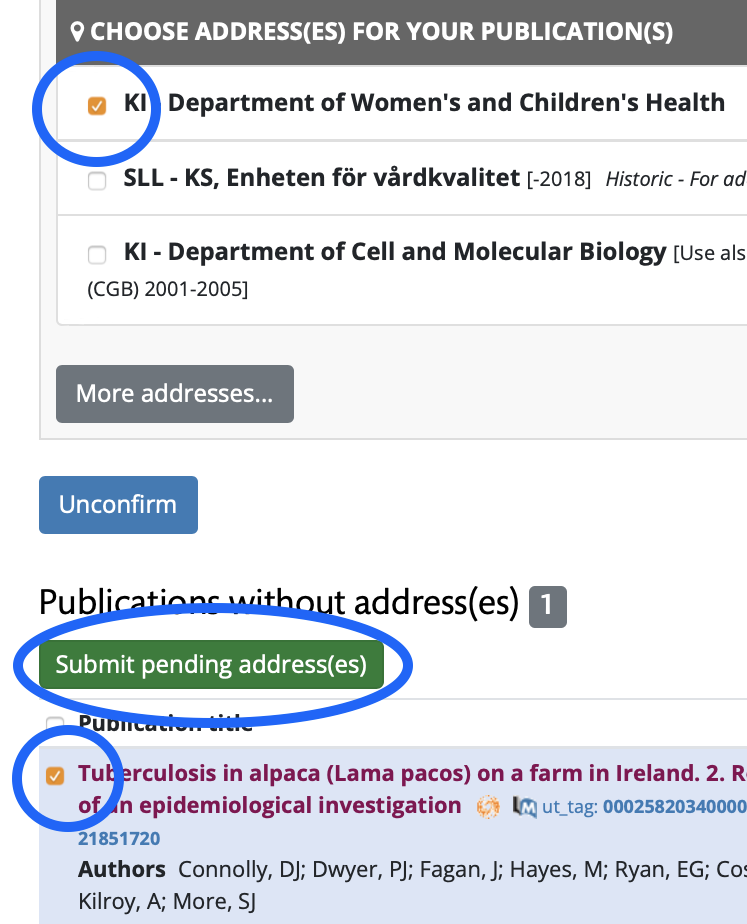Viewport: 747px width, 924px height.
Task: Deselect the Tuberculosis in alpaca publication checkbox
Action: (55, 776)
